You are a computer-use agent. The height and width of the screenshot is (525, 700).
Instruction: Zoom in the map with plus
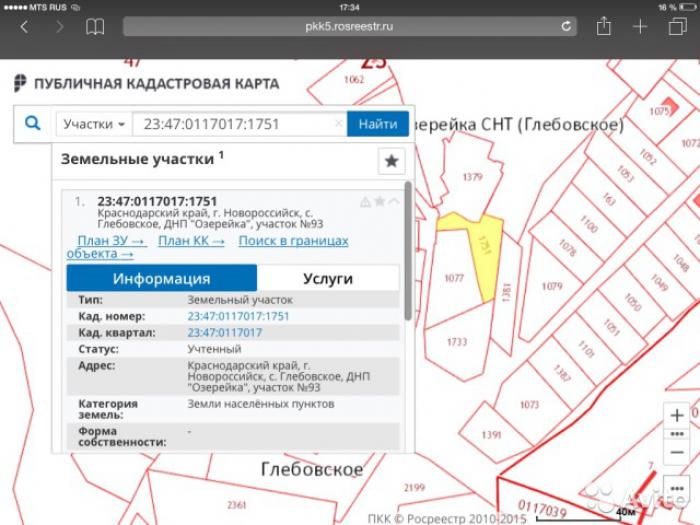(x=677, y=414)
